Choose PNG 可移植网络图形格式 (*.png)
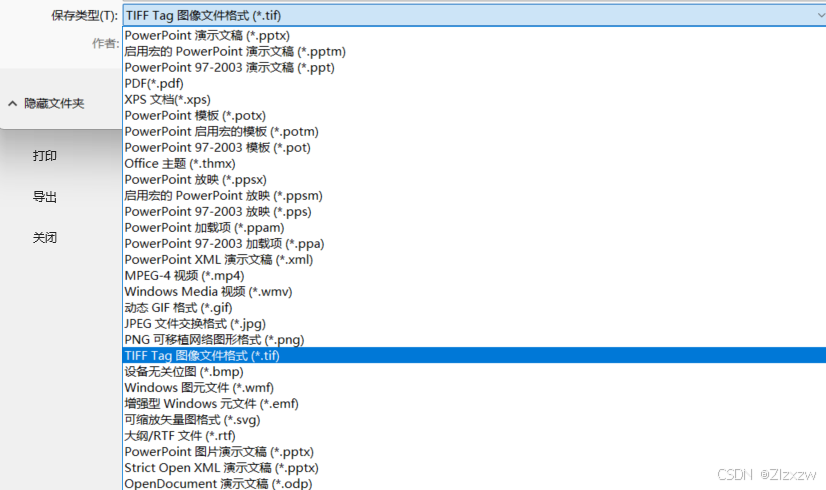826x490 pixels. [474, 340]
